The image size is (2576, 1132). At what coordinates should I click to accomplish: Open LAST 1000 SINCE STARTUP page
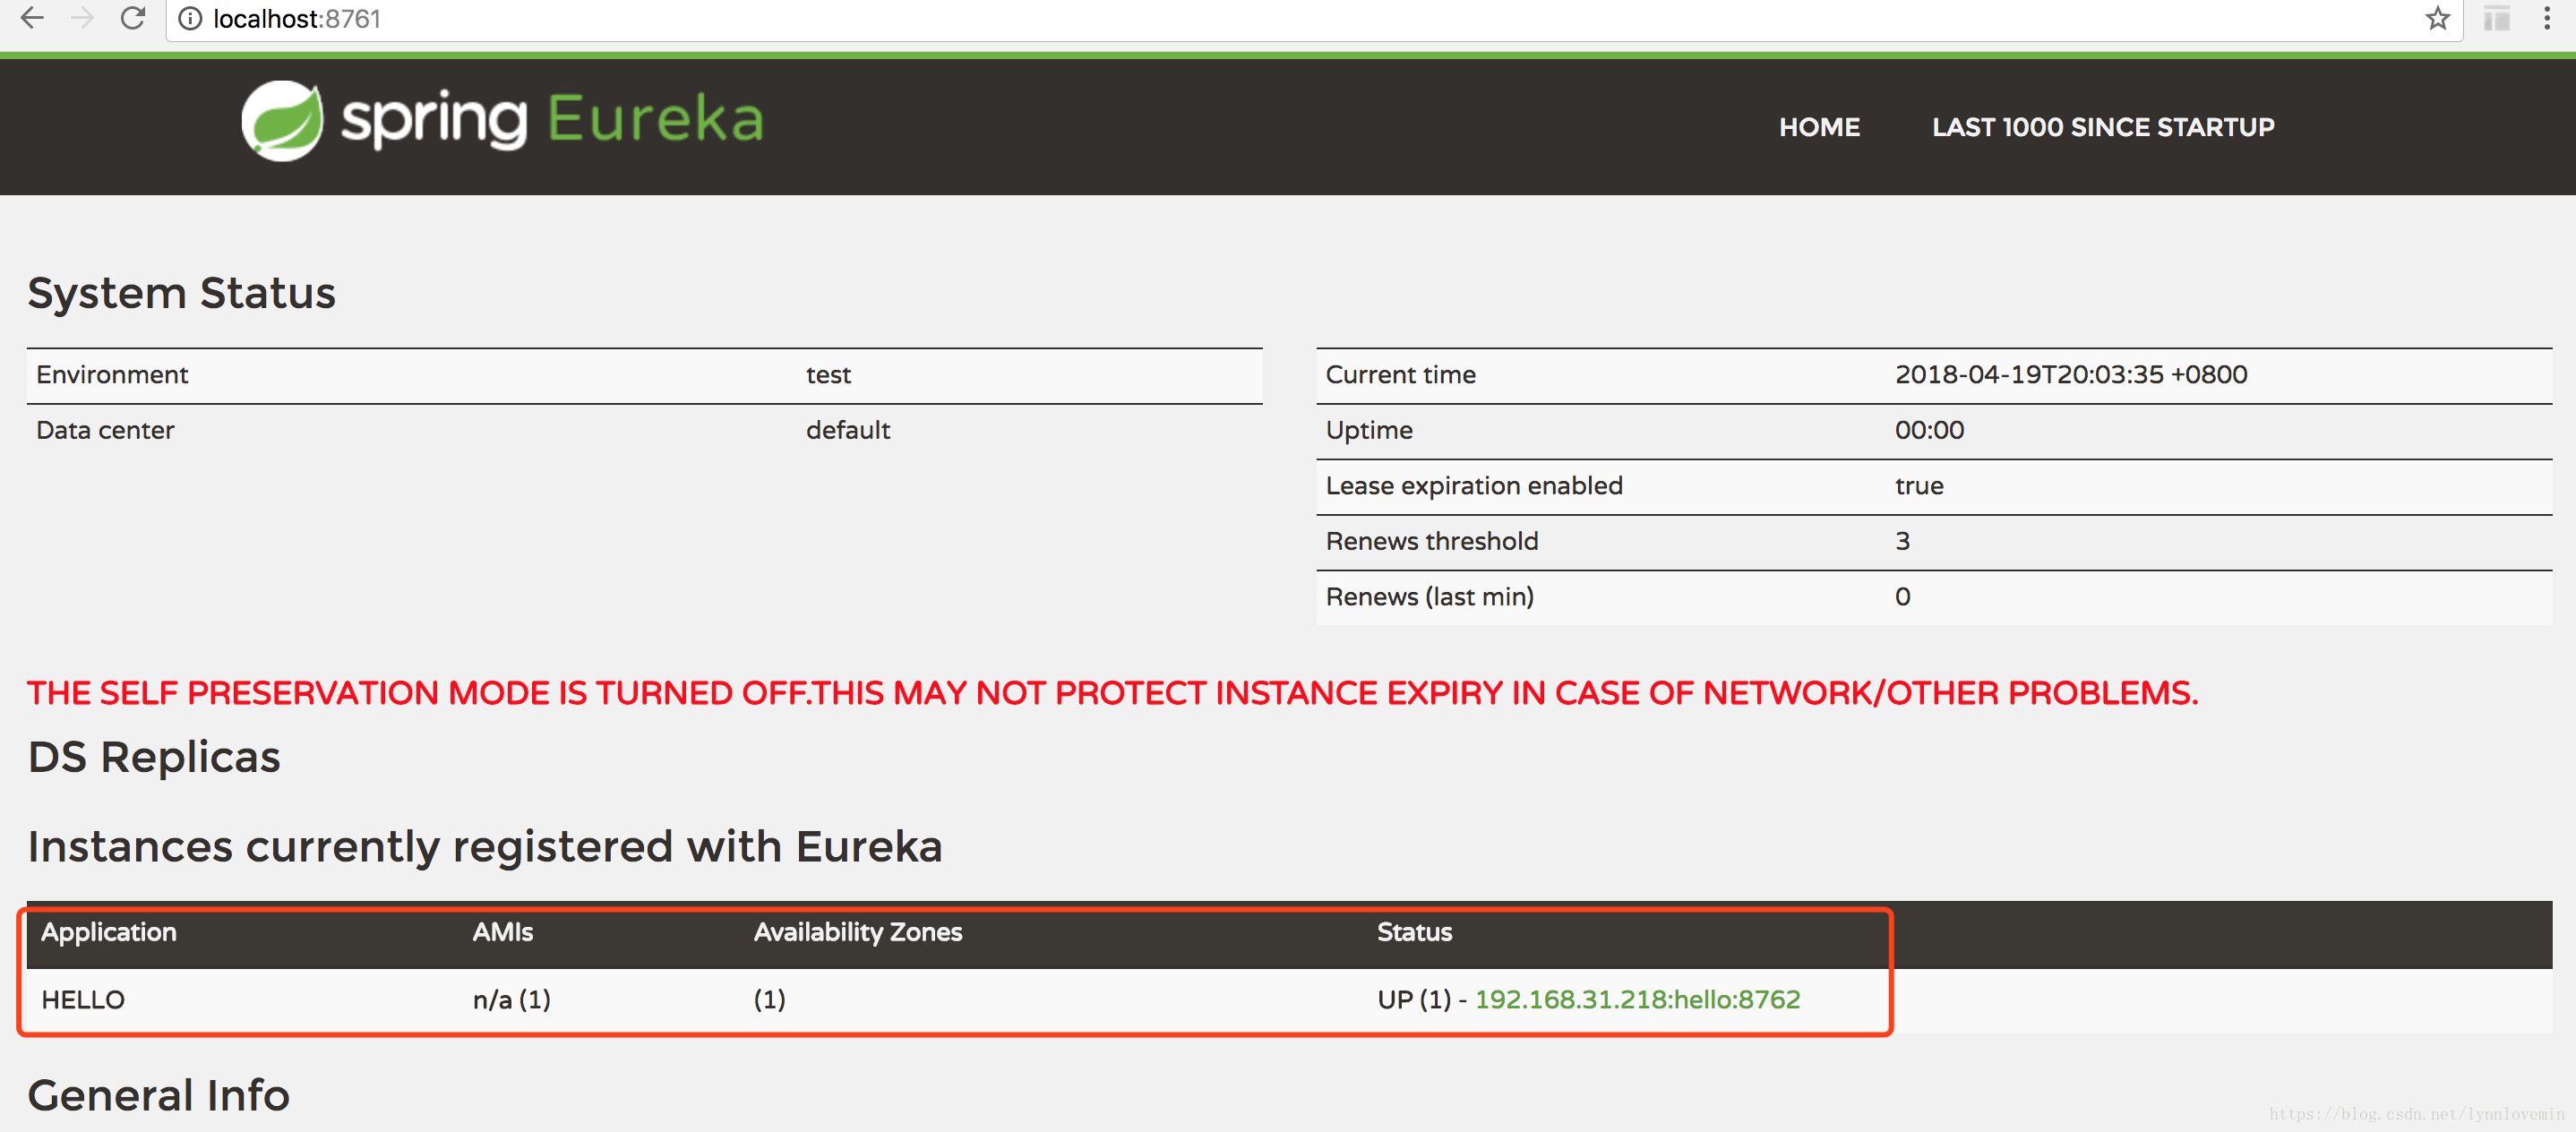coord(2103,127)
